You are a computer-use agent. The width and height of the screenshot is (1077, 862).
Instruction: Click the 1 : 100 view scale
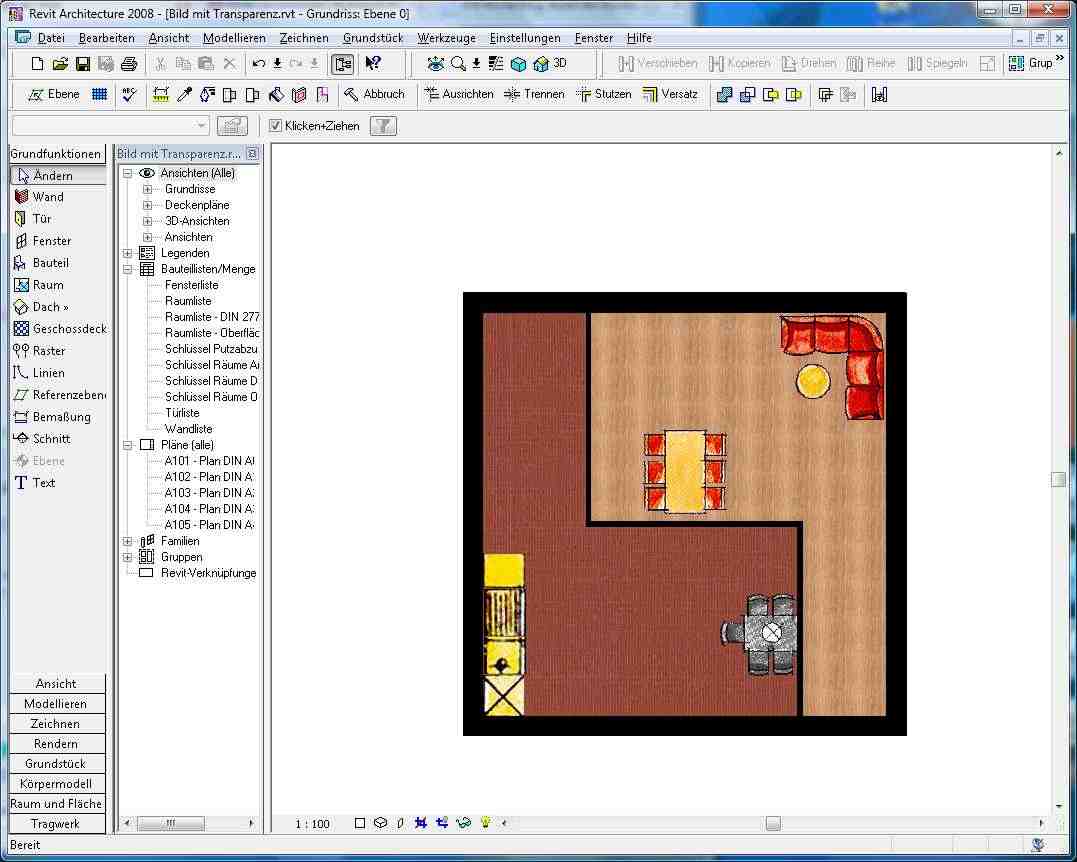click(313, 824)
